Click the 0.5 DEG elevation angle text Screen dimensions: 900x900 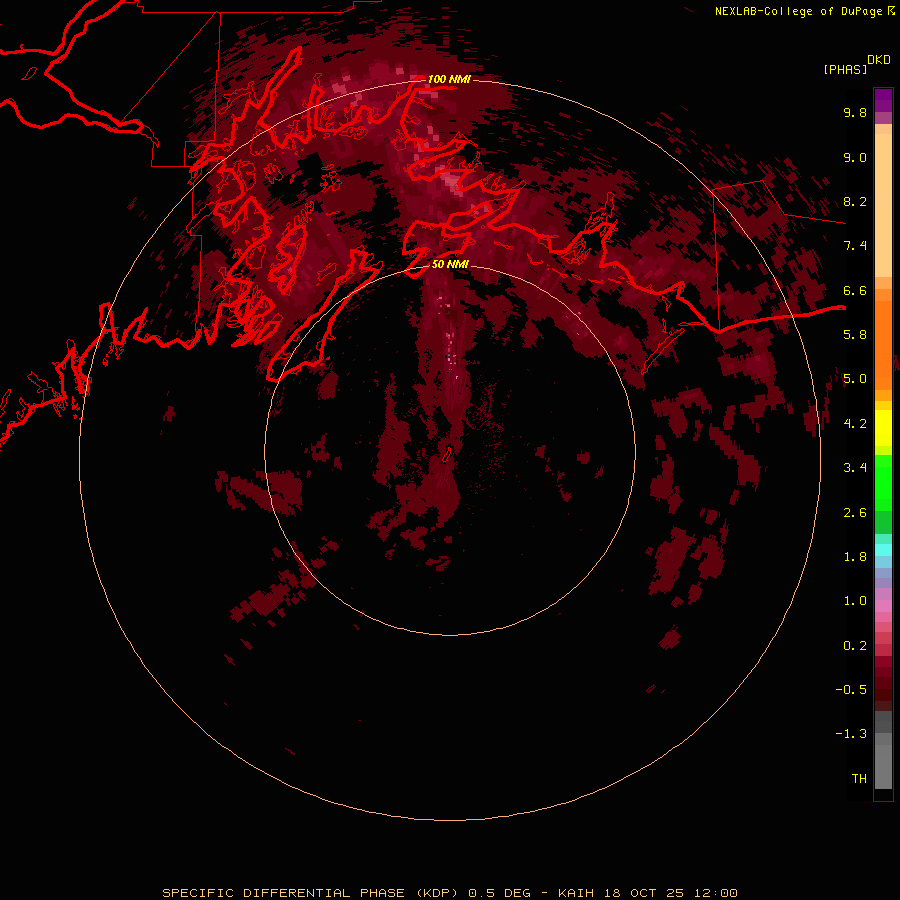pyautogui.click(x=499, y=893)
